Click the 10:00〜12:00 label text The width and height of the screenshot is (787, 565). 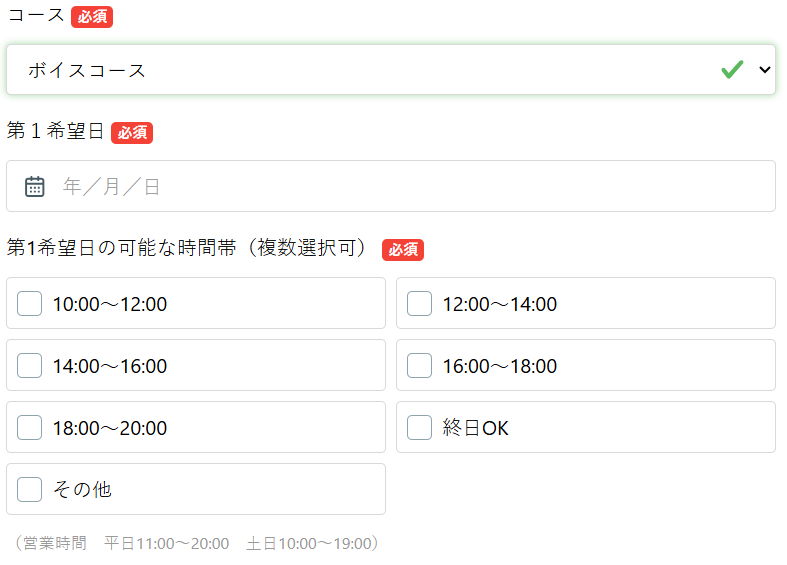[110, 305]
